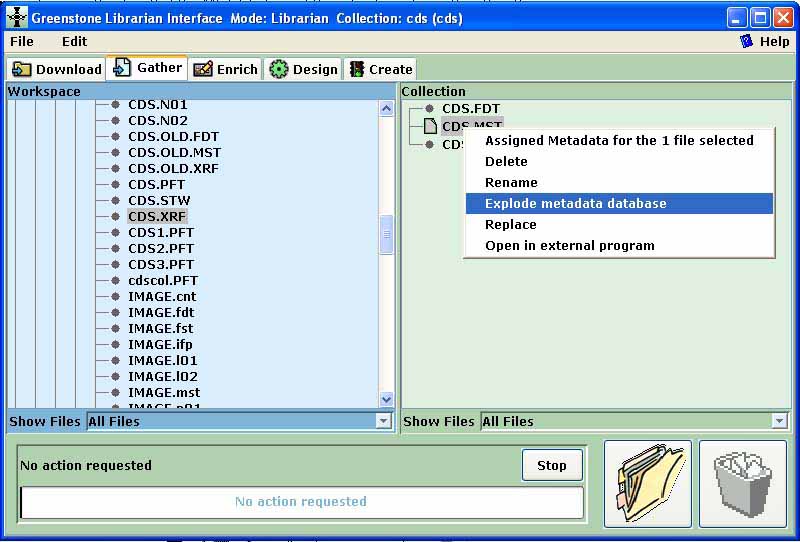
Task: Go to the Create tab
Action: pos(380,69)
